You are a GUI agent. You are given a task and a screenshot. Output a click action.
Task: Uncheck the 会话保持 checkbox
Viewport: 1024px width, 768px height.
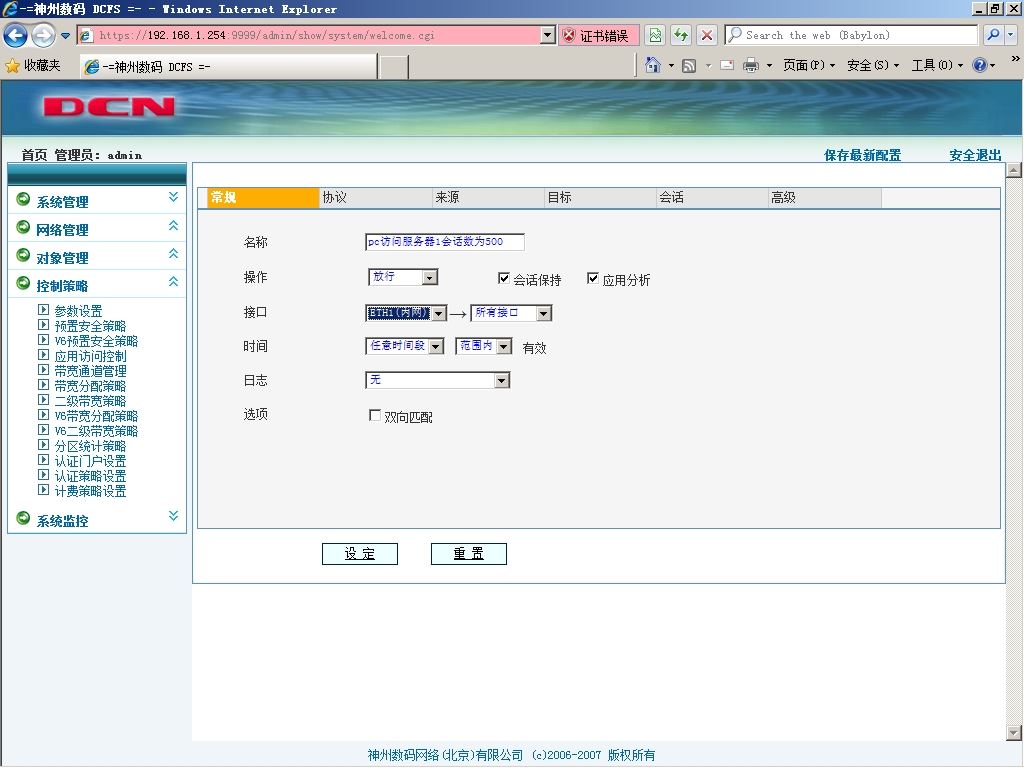tap(504, 278)
